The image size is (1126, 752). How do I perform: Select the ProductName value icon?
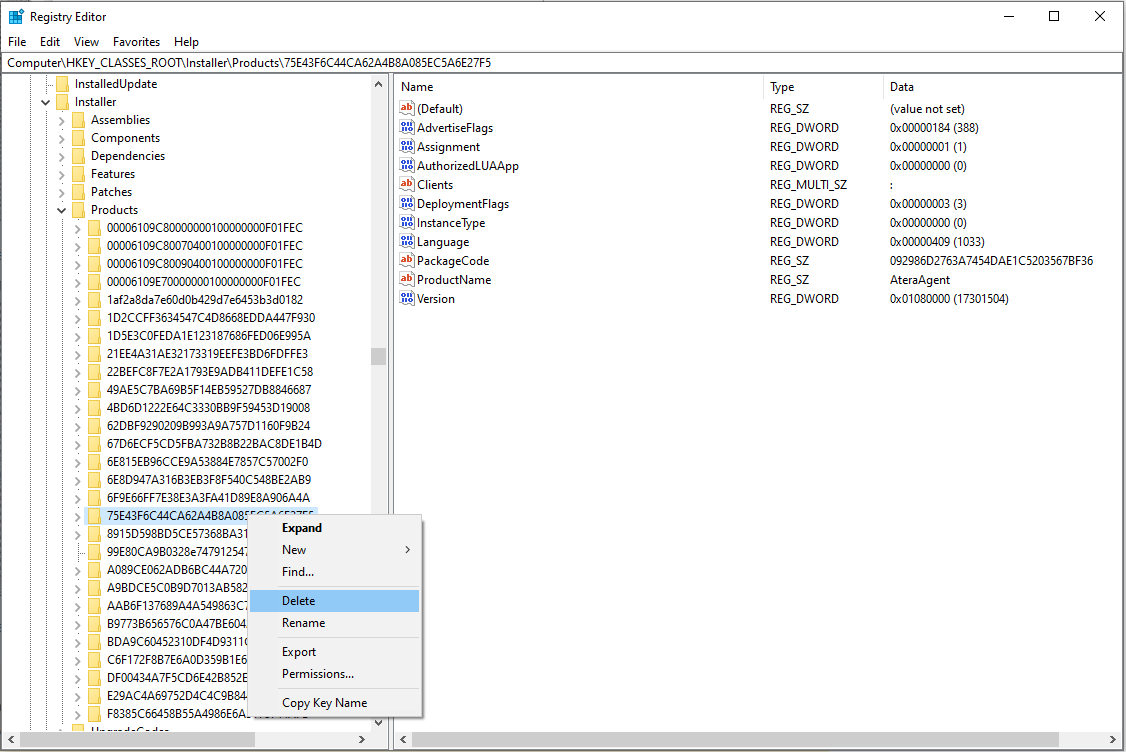click(x=408, y=279)
